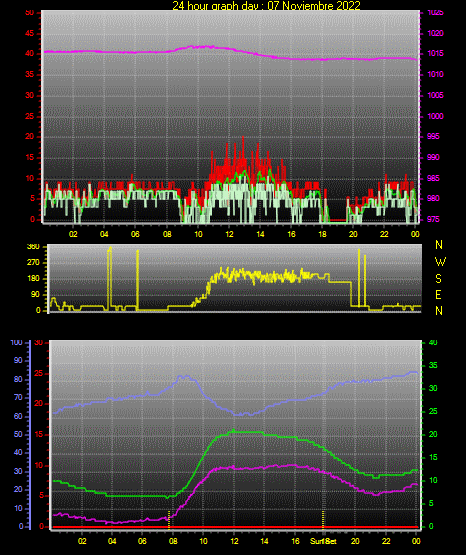Click the blue 70 humidity axis label
Image resolution: width=466 pixels, height=555 pixels.
[18, 397]
